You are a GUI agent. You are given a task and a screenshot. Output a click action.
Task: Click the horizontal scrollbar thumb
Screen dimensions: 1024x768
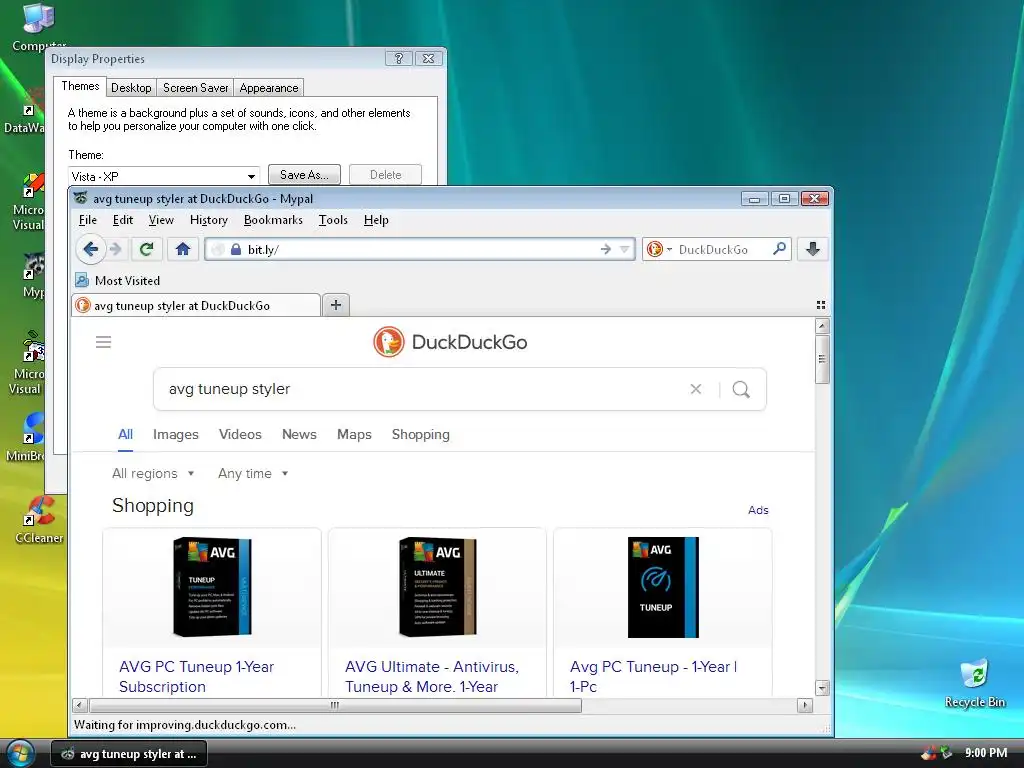[334, 705]
